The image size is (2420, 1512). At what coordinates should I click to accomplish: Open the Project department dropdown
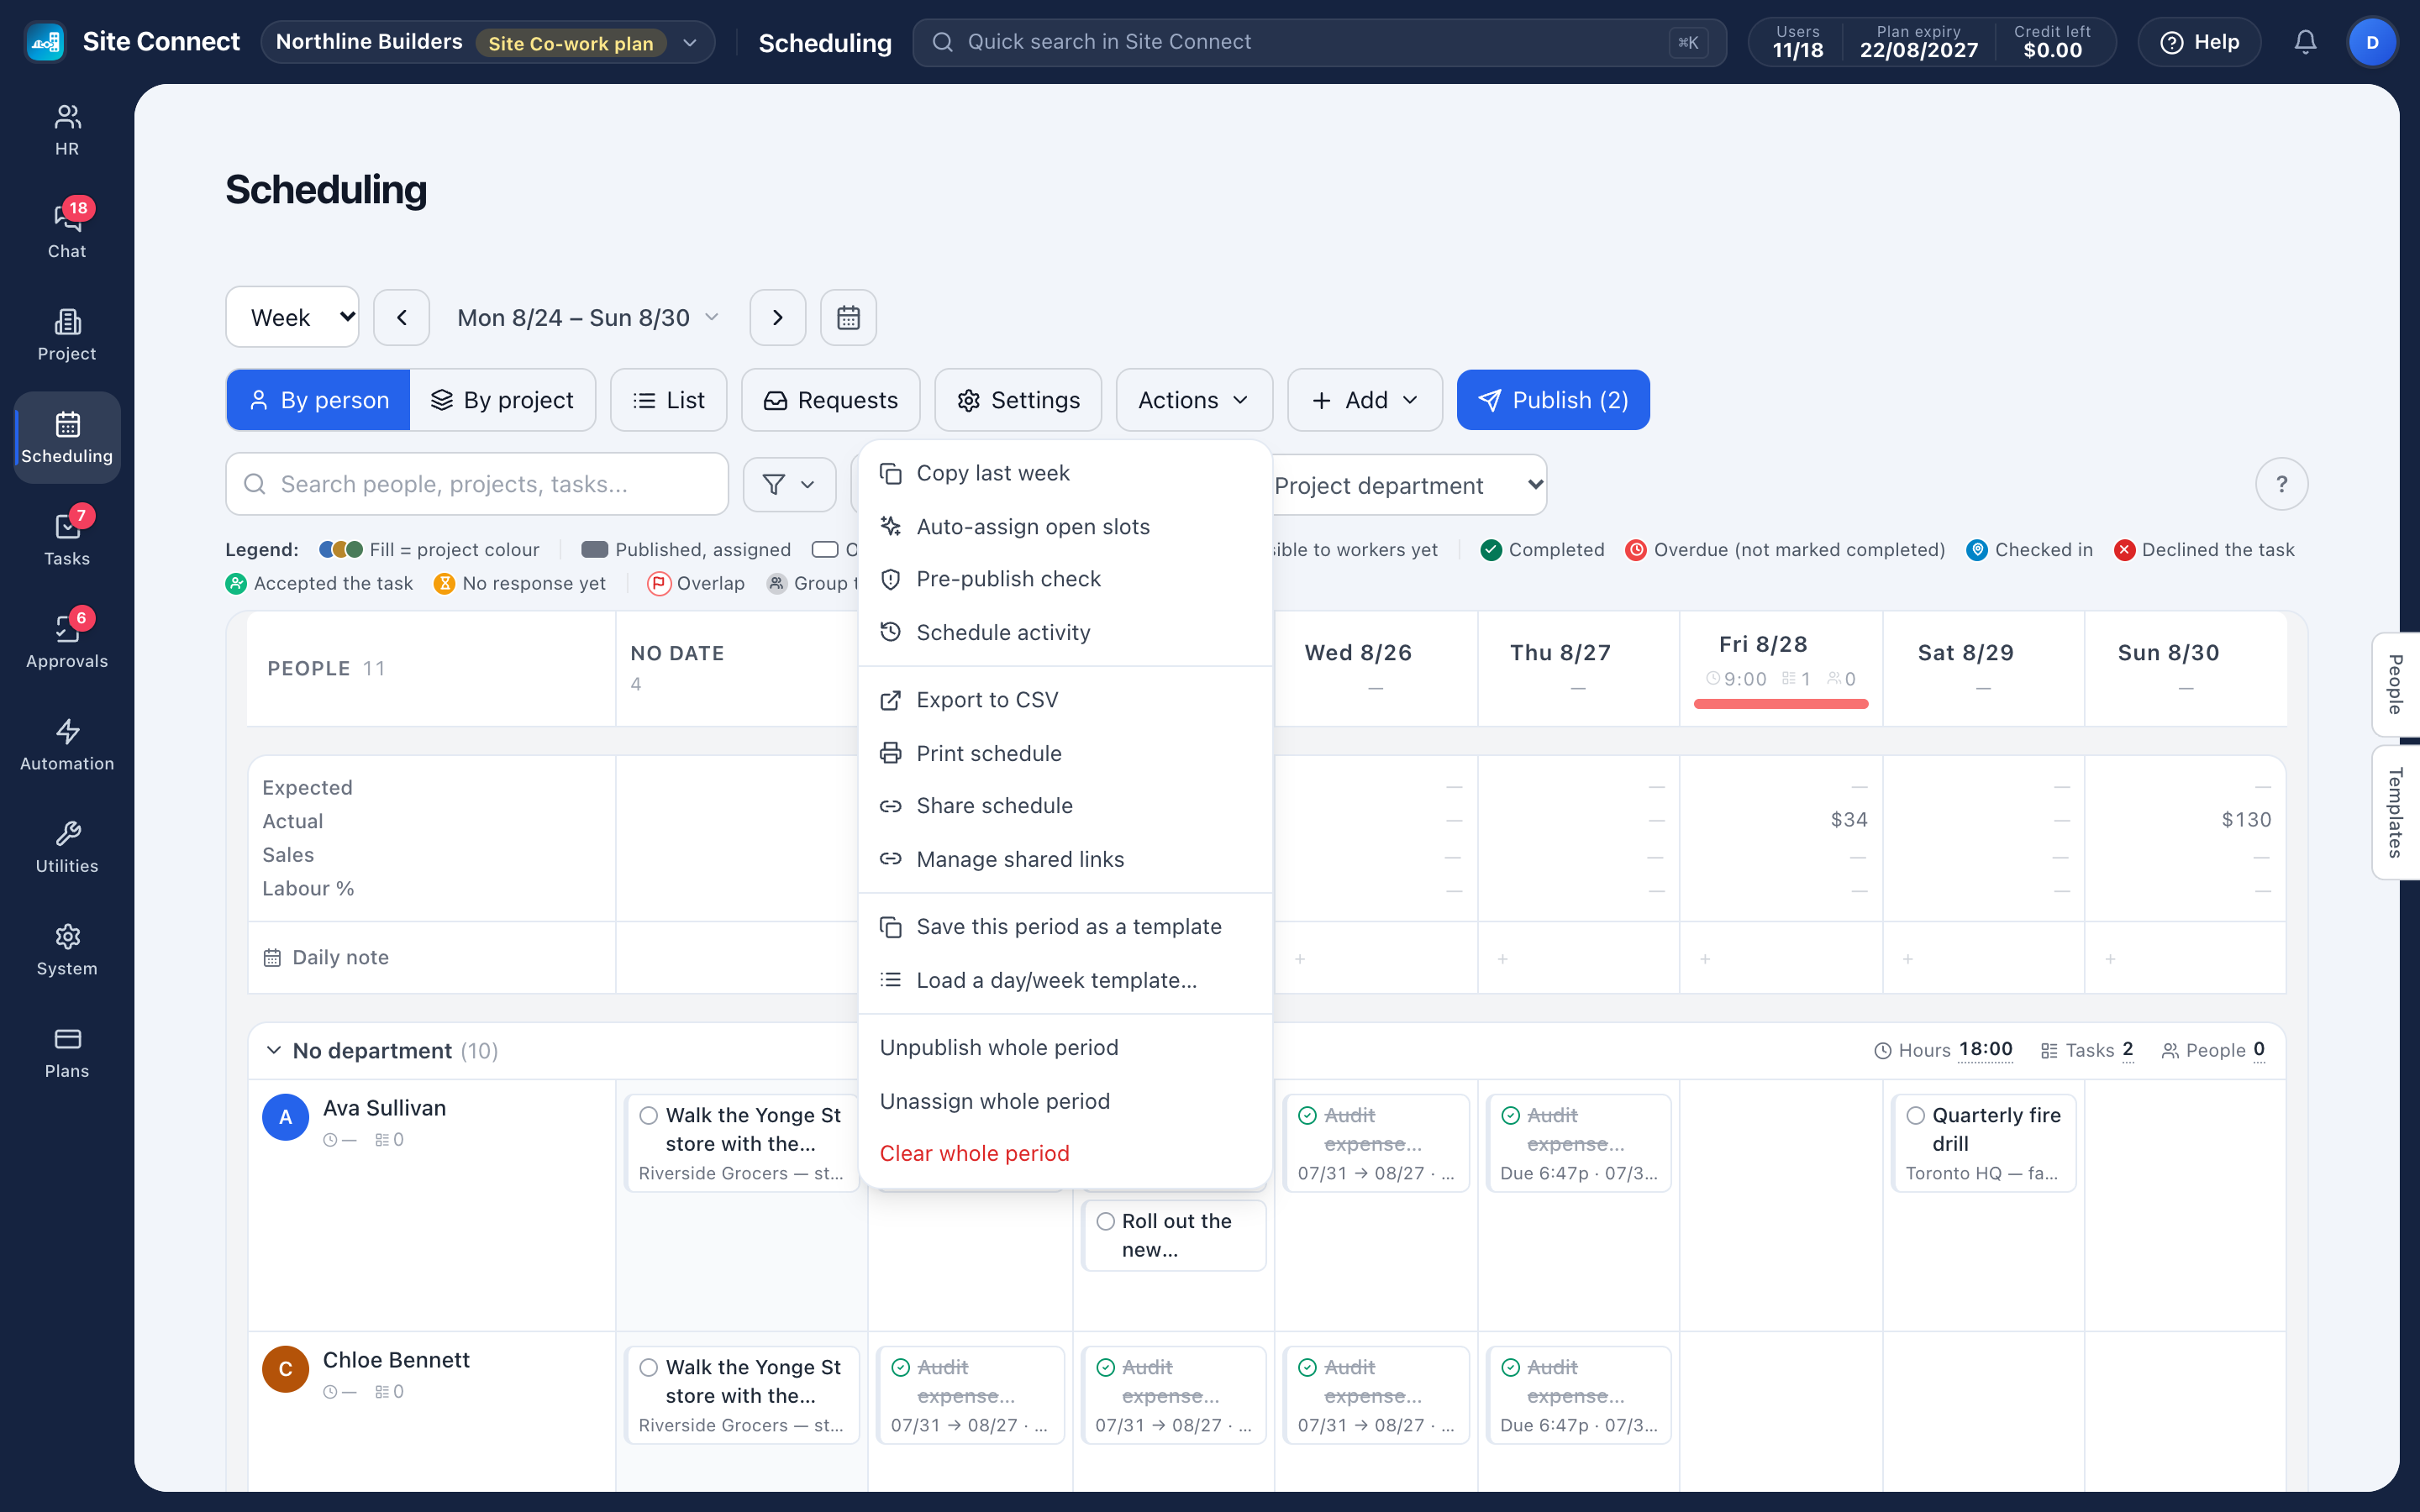(x=1407, y=485)
